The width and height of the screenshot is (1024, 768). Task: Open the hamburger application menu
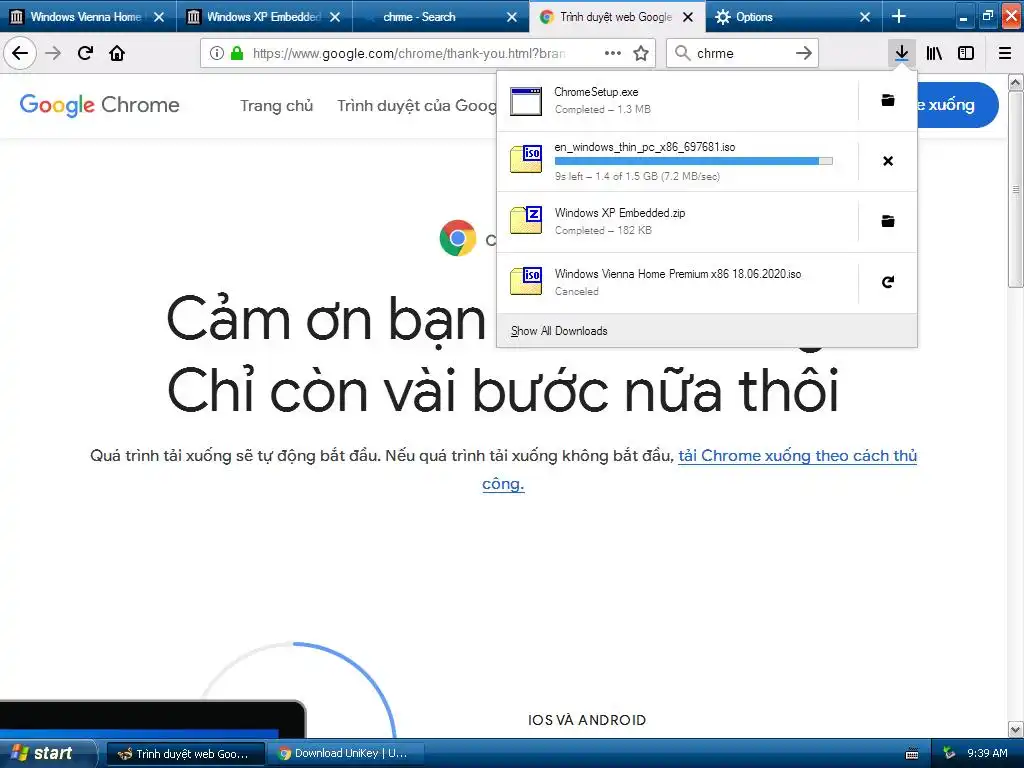1005,53
